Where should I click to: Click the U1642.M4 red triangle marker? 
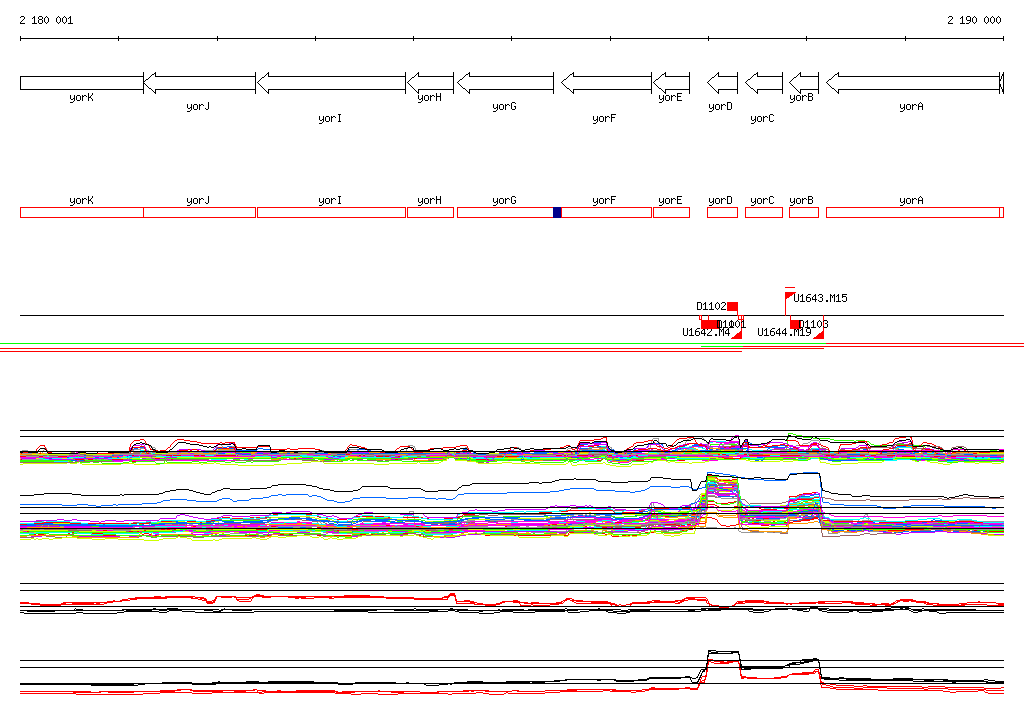(737, 334)
